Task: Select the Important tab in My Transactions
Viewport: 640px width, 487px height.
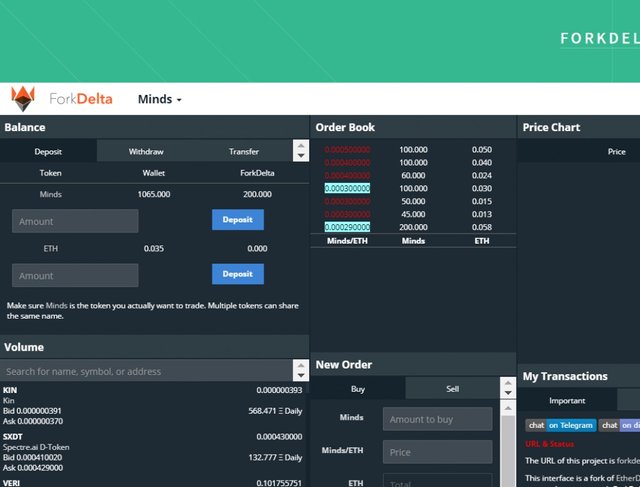Action: [x=567, y=400]
